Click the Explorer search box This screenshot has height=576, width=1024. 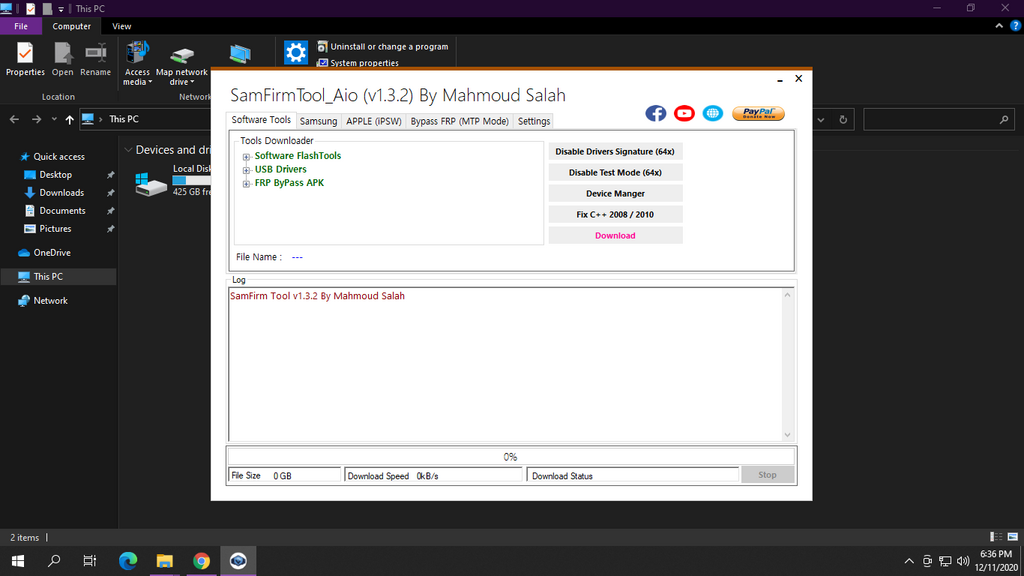coord(938,120)
